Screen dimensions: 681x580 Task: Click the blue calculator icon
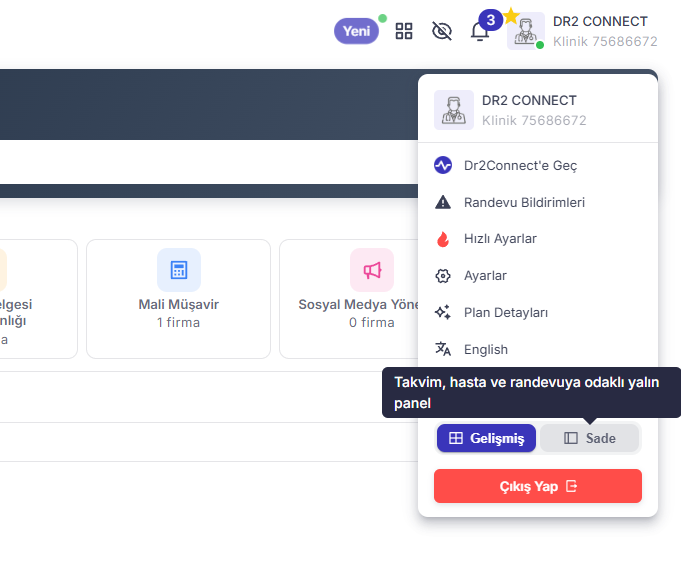(x=179, y=270)
